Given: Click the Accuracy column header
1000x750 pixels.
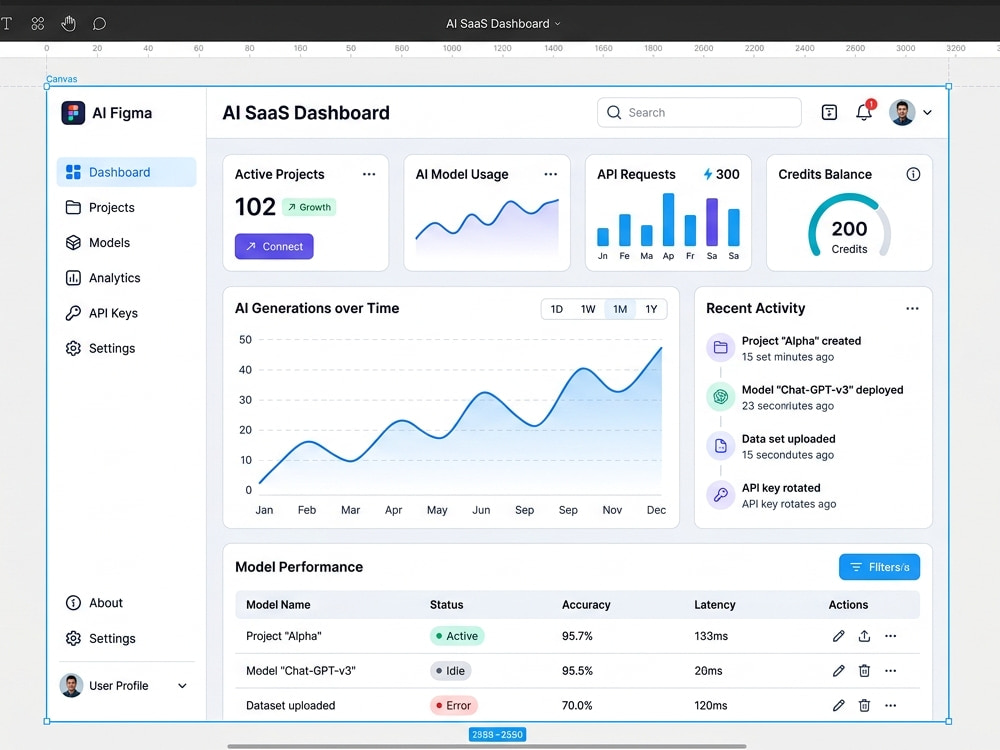Looking at the screenshot, I should [x=586, y=605].
